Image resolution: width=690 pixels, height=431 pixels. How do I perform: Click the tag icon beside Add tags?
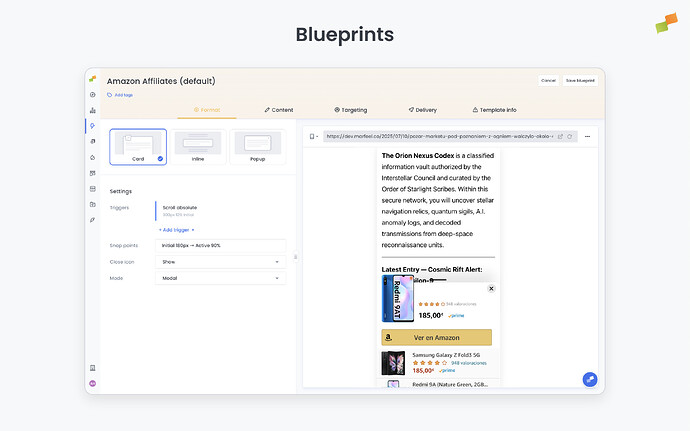pyautogui.click(x=110, y=95)
